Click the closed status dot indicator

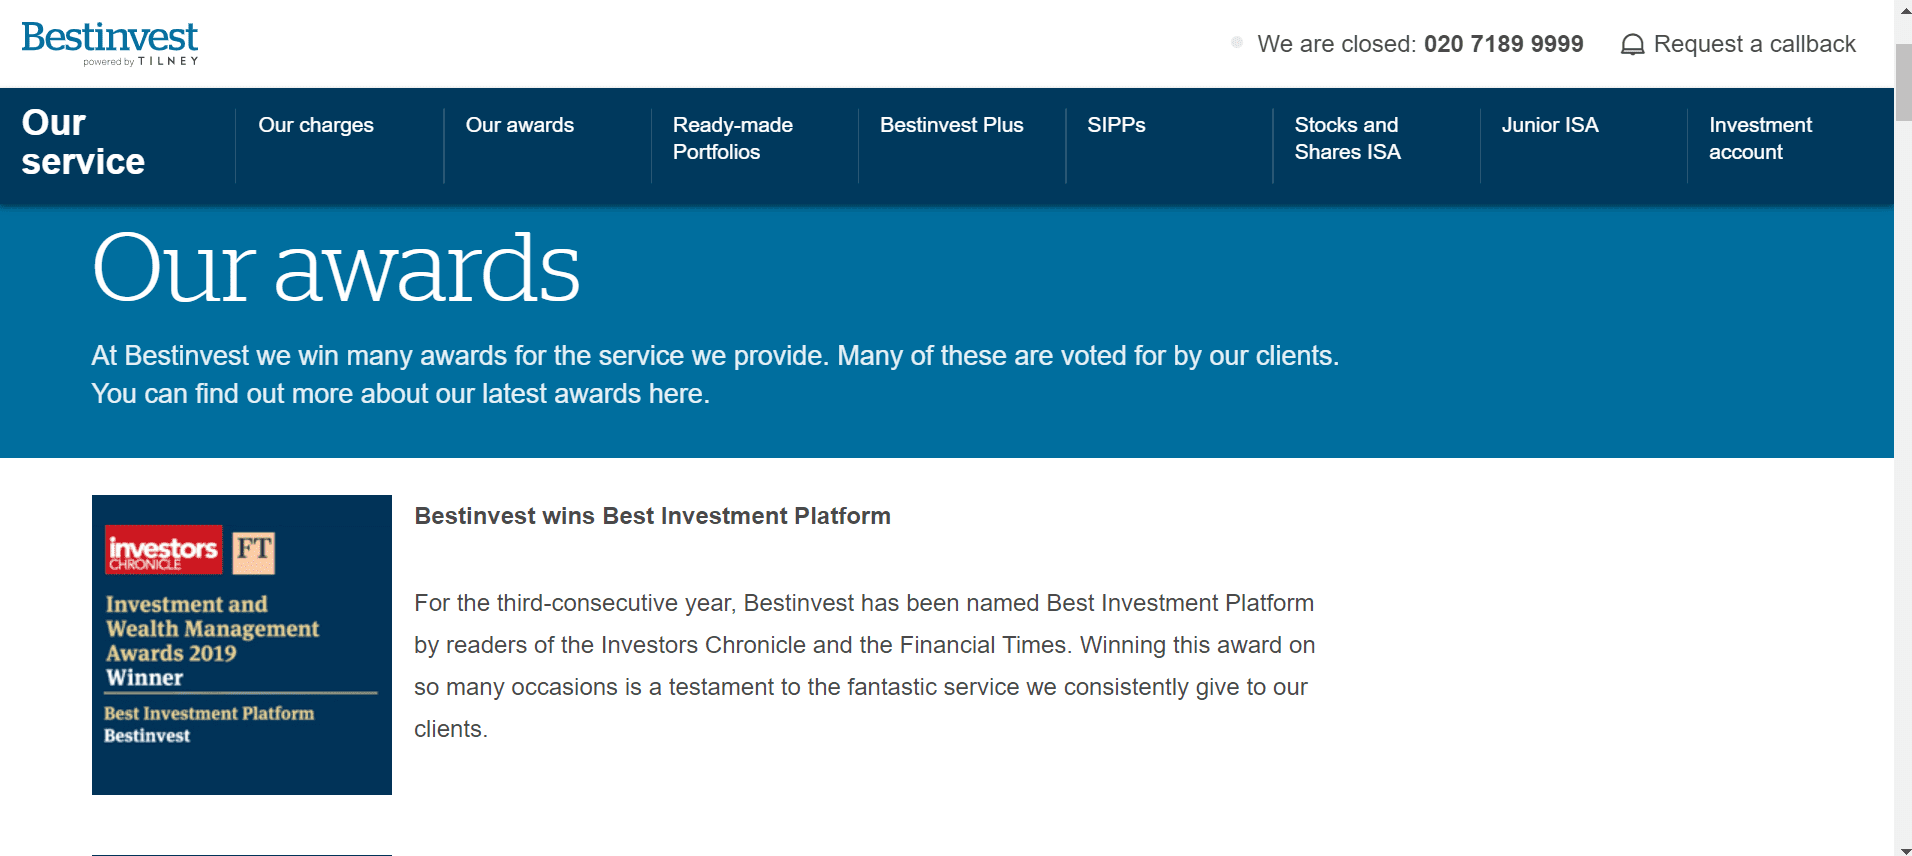tap(1237, 43)
